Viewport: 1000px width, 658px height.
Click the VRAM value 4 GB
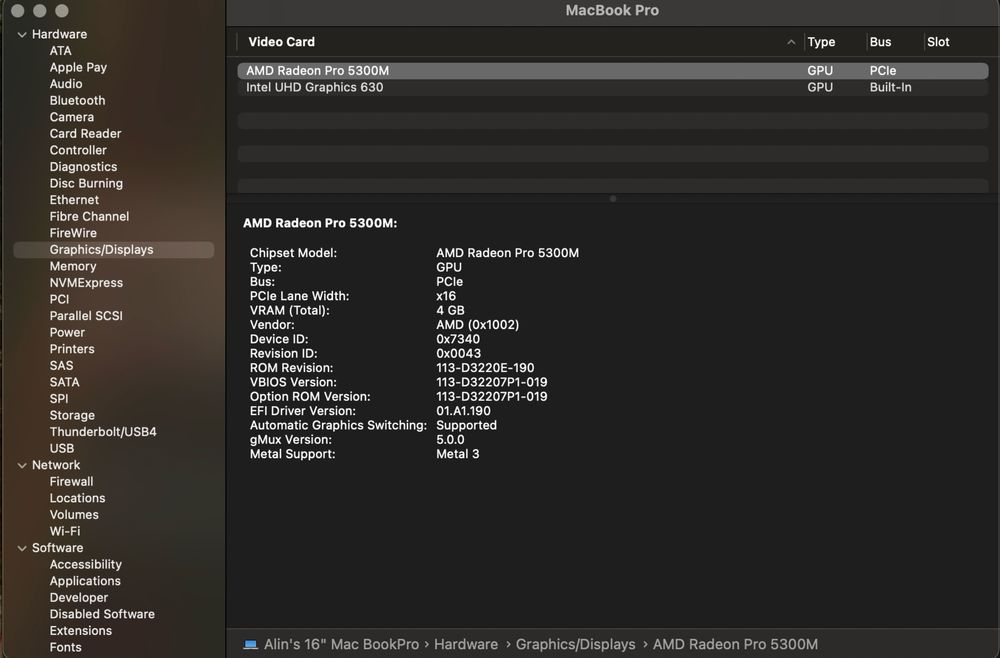[x=450, y=311]
